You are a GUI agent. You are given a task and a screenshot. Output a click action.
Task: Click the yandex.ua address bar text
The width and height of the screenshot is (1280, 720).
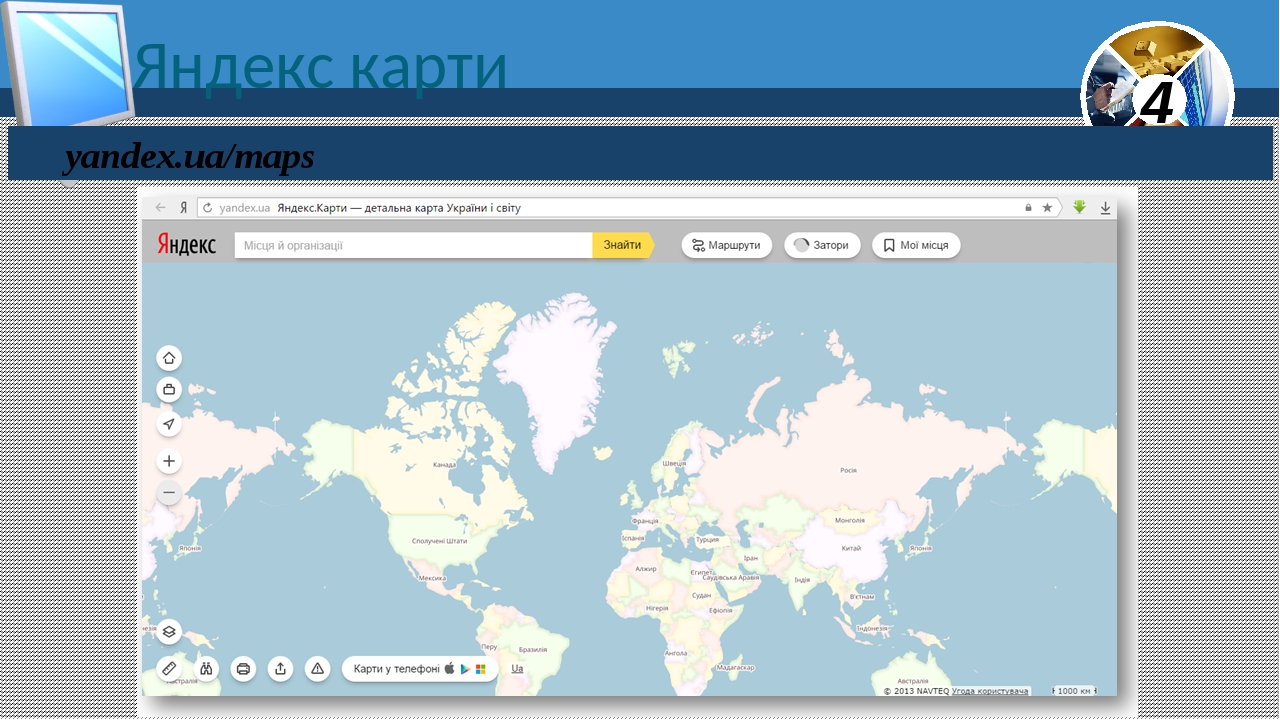(x=245, y=208)
